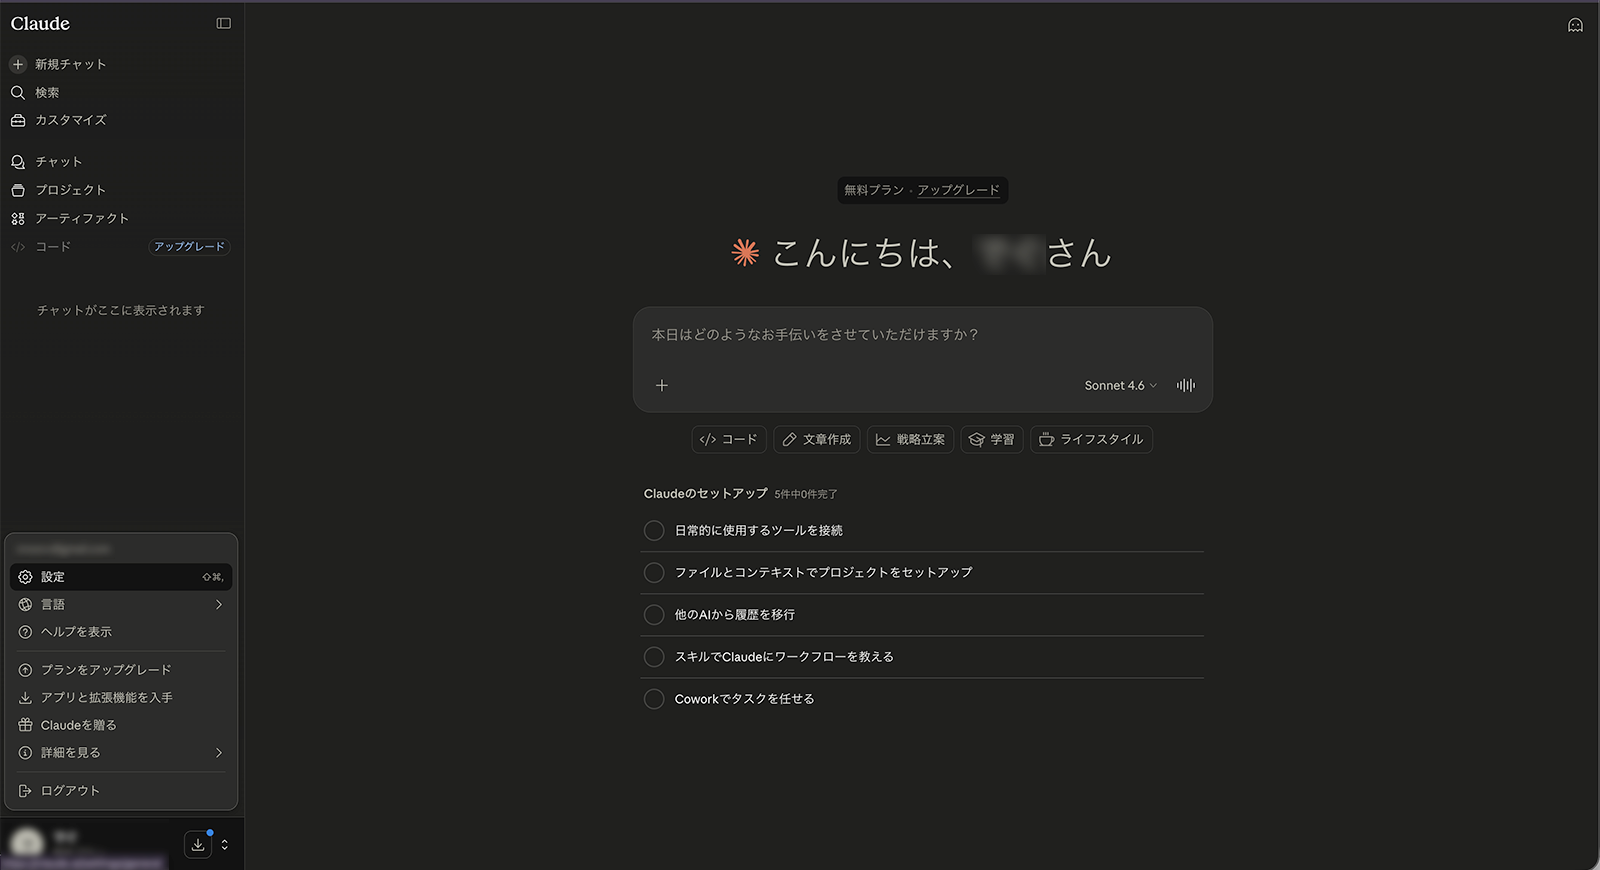Click the toolbox icon beside カスタマイズ
The height and width of the screenshot is (870, 1600).
[x=18, y=120]
